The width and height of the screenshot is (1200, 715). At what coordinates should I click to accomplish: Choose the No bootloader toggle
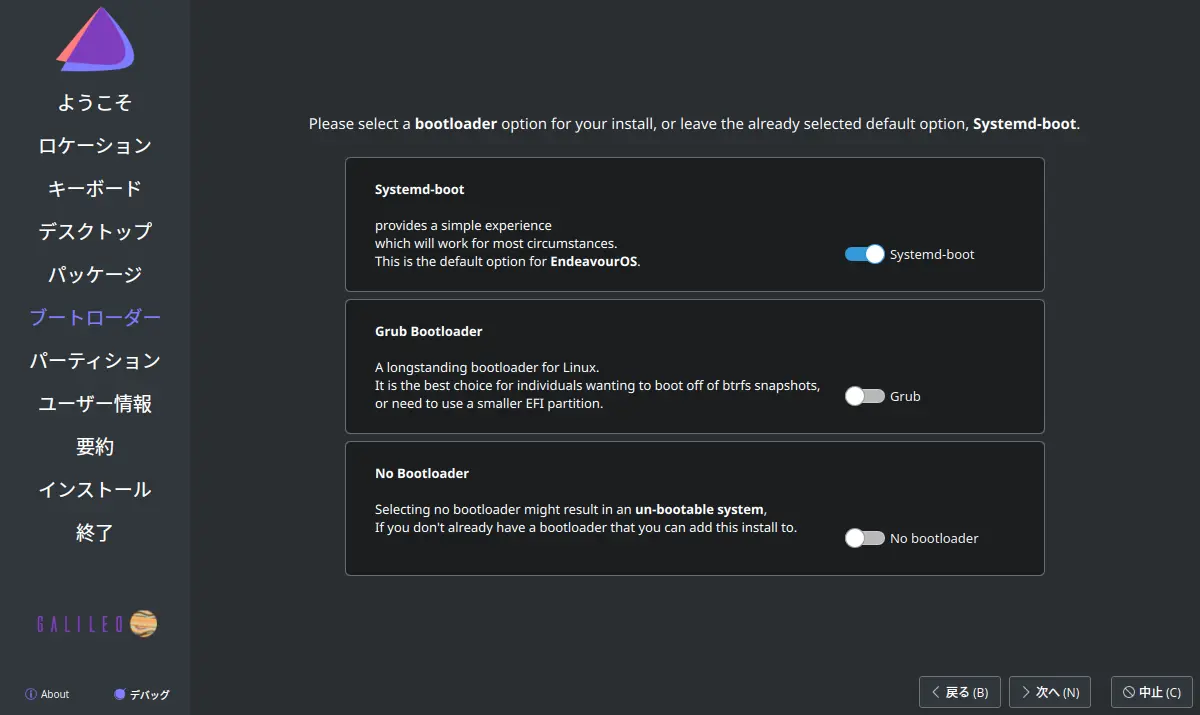(x=864, y=538)
